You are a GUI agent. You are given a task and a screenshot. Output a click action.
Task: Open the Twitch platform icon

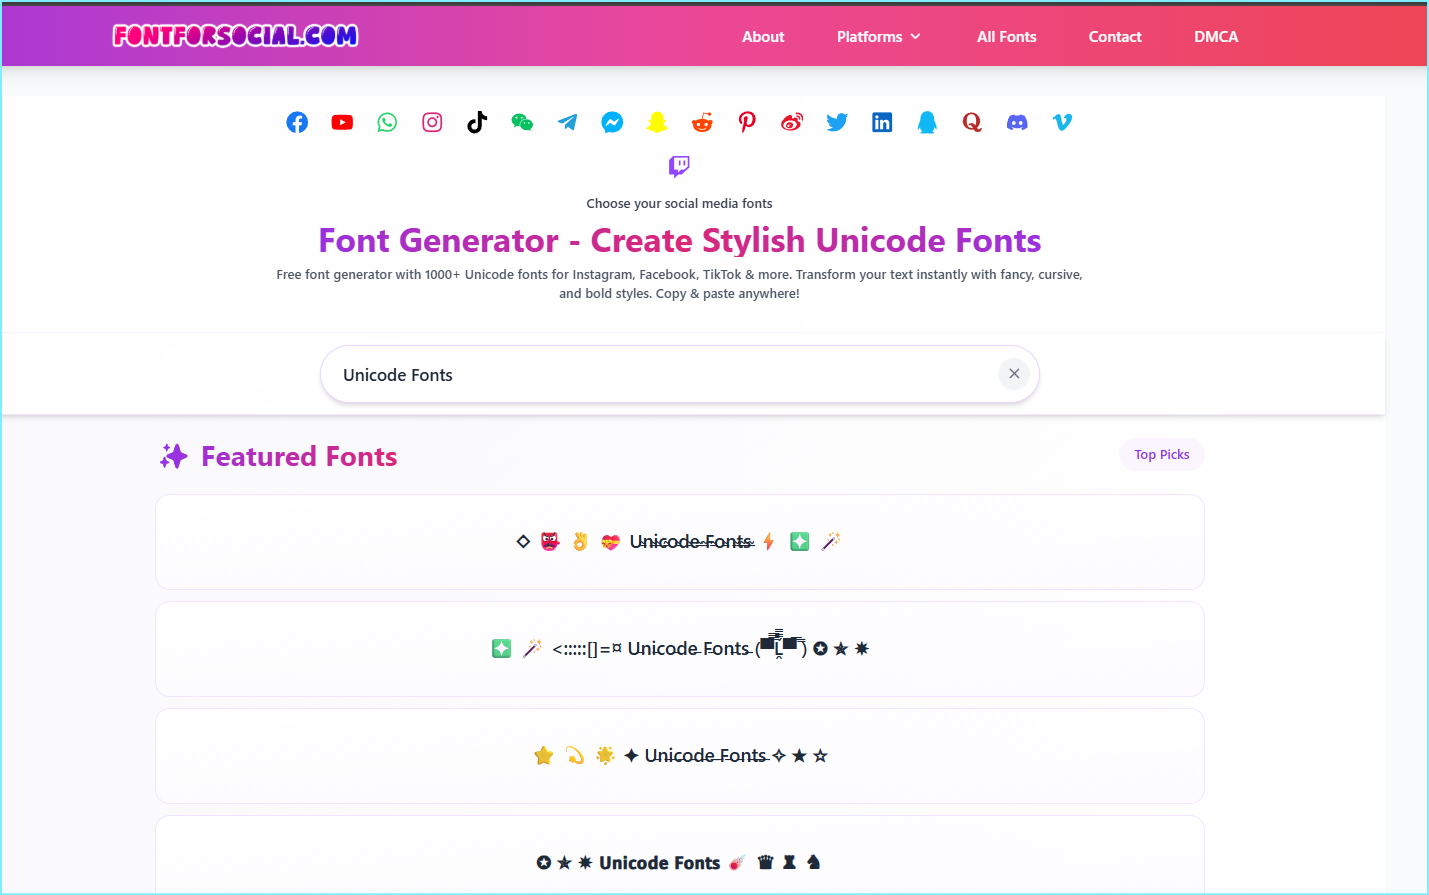point(679,165)
